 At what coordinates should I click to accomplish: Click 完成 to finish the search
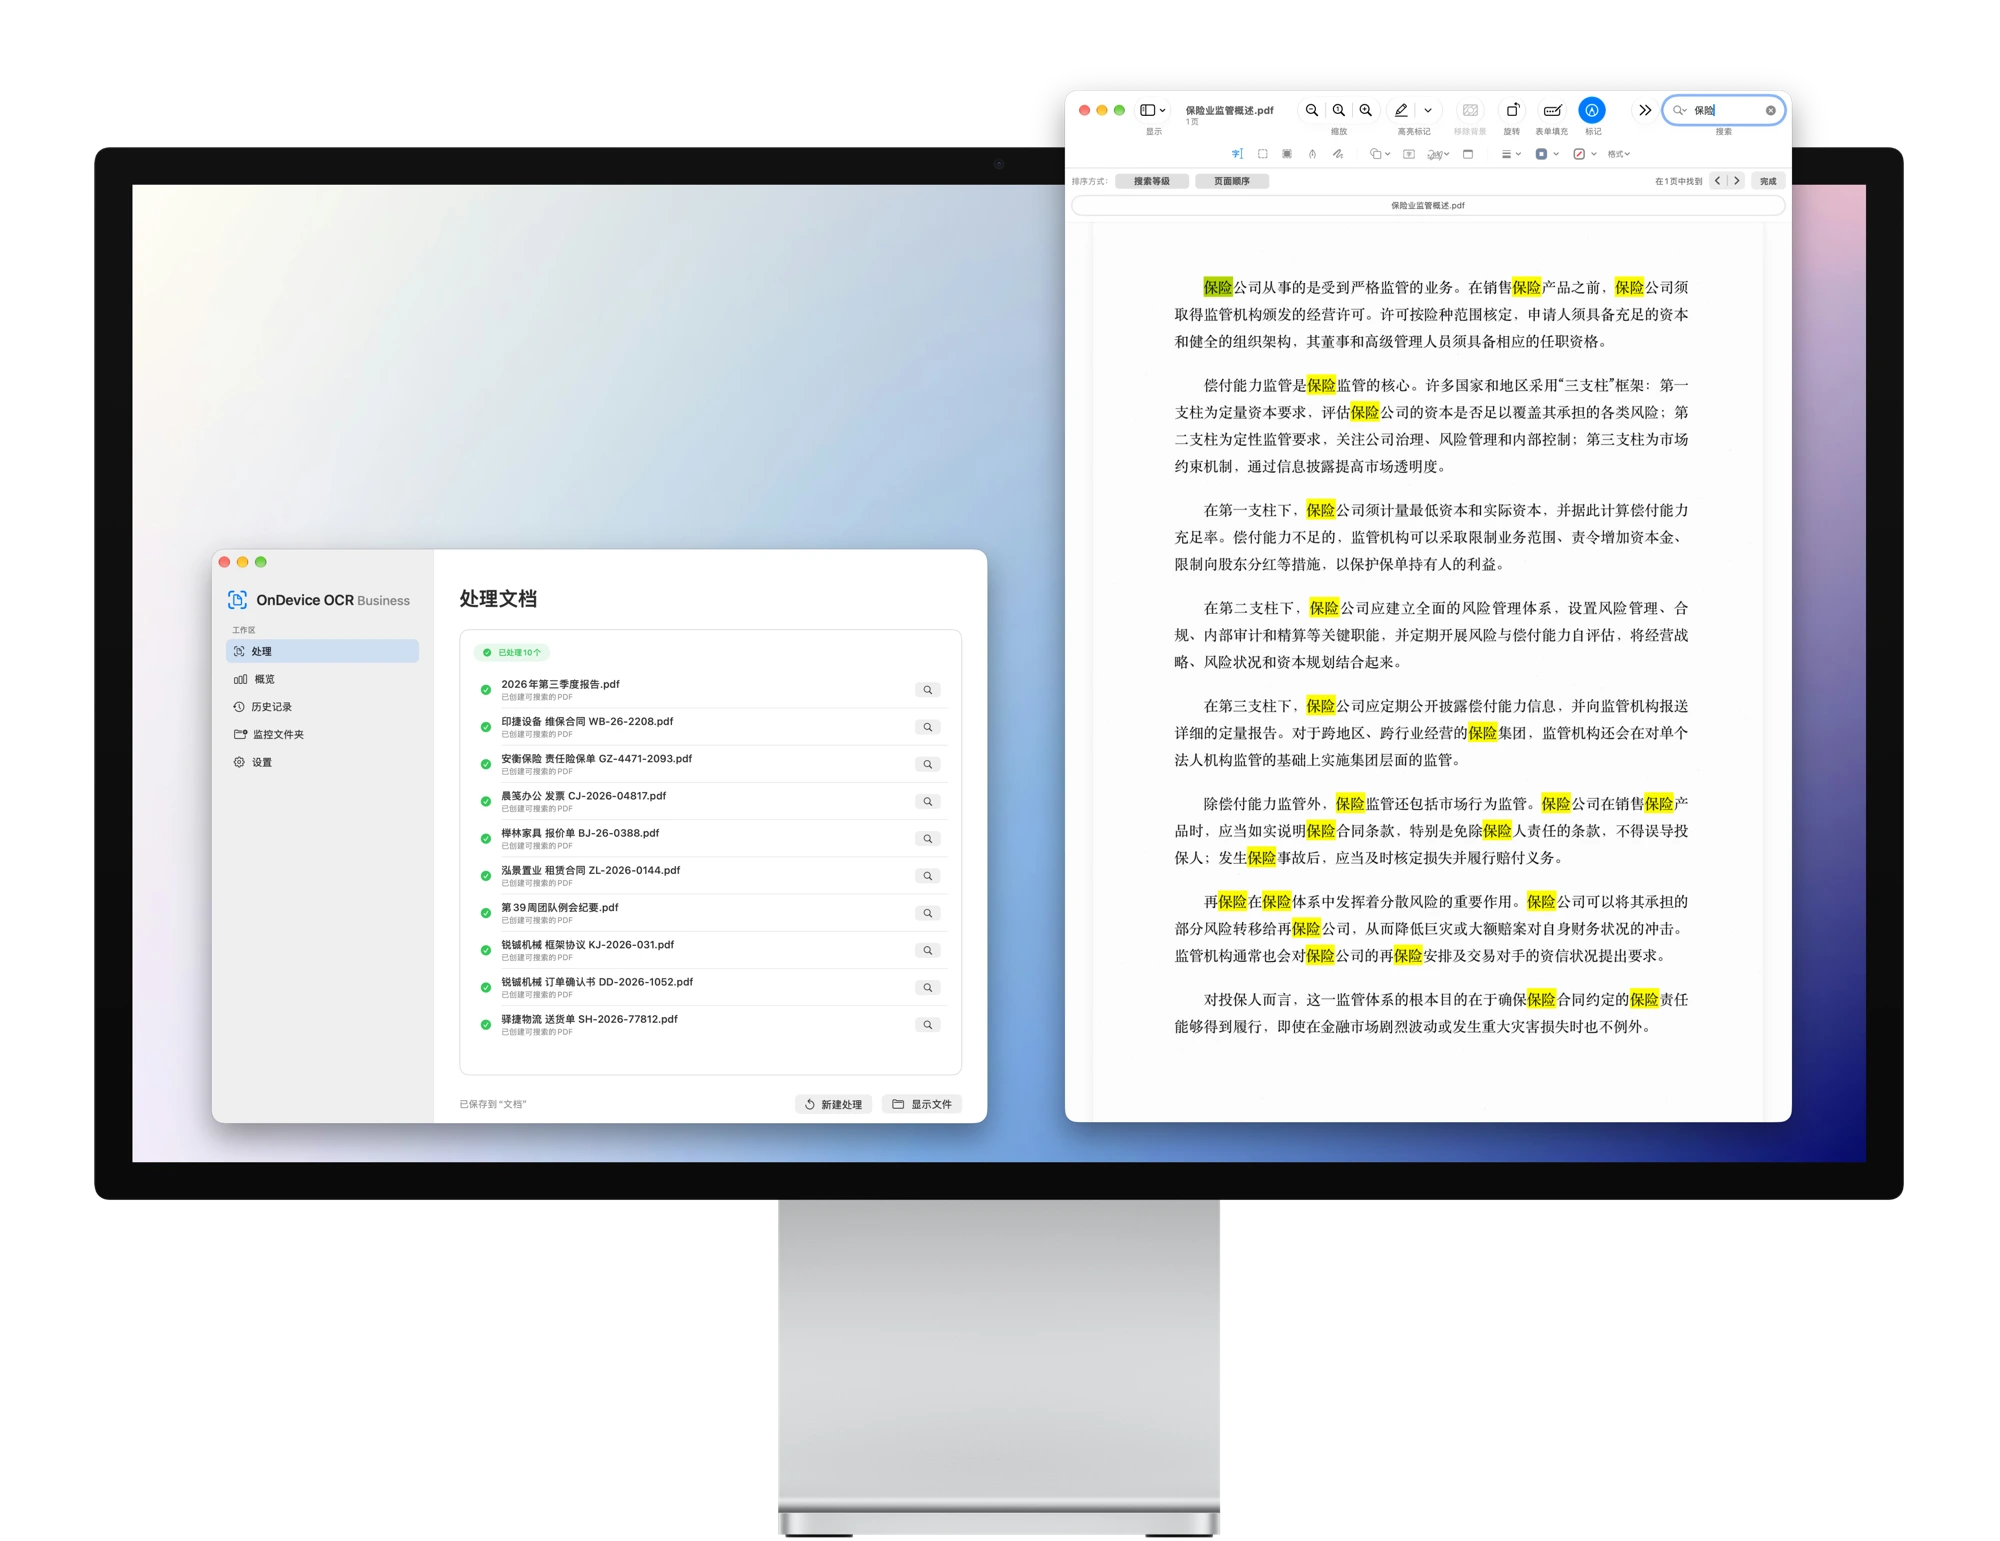(1768, 181)
